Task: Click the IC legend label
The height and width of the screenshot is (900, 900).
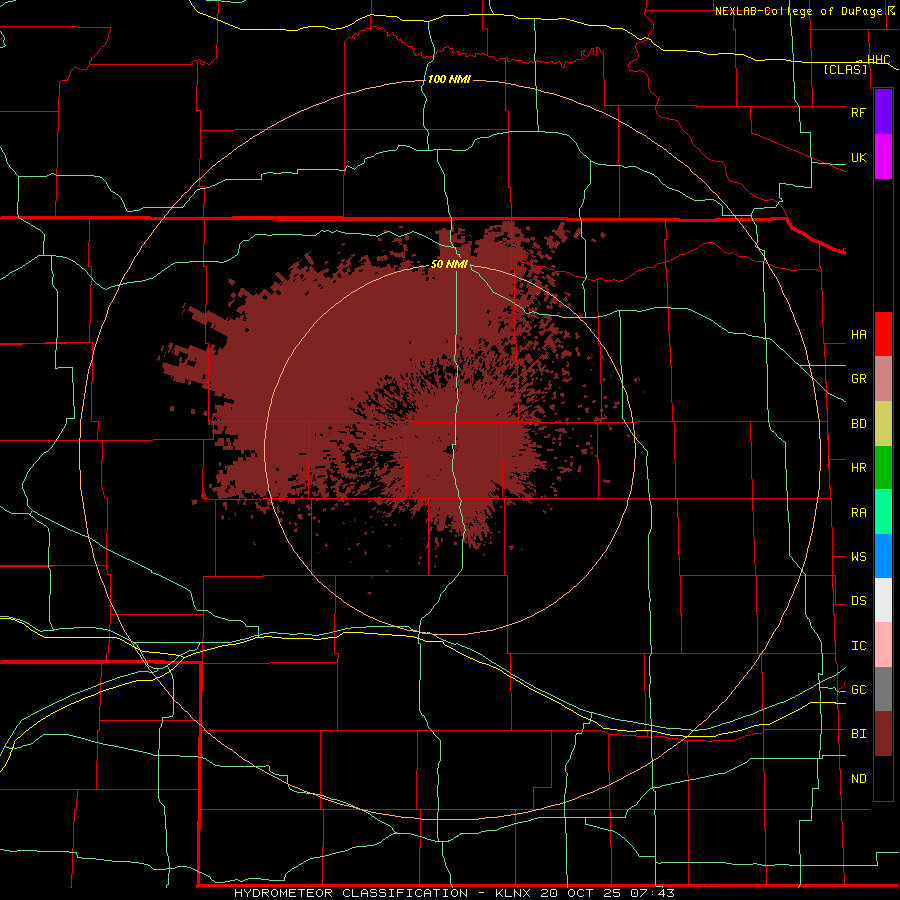Action: (x=858, y=646)
